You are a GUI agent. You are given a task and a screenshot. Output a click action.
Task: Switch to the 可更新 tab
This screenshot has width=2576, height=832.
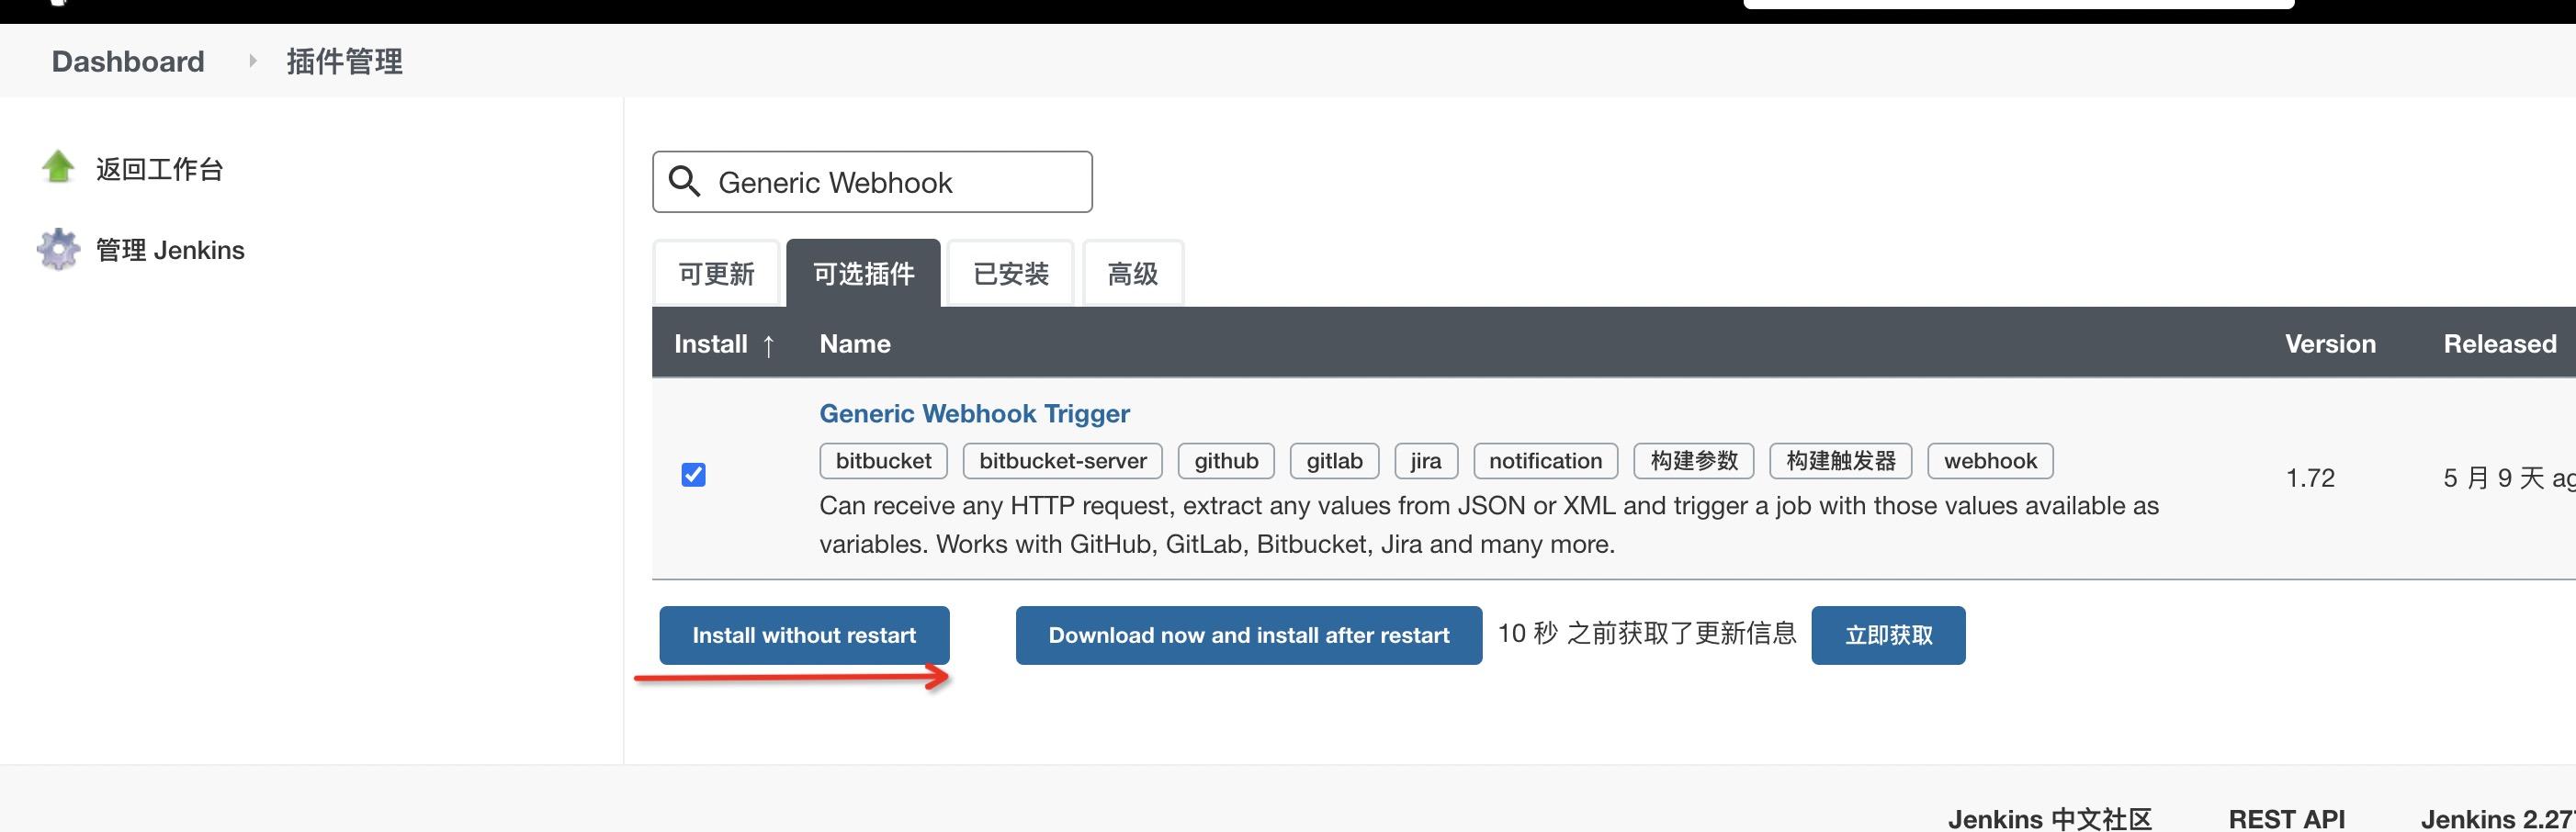[716, 273]
